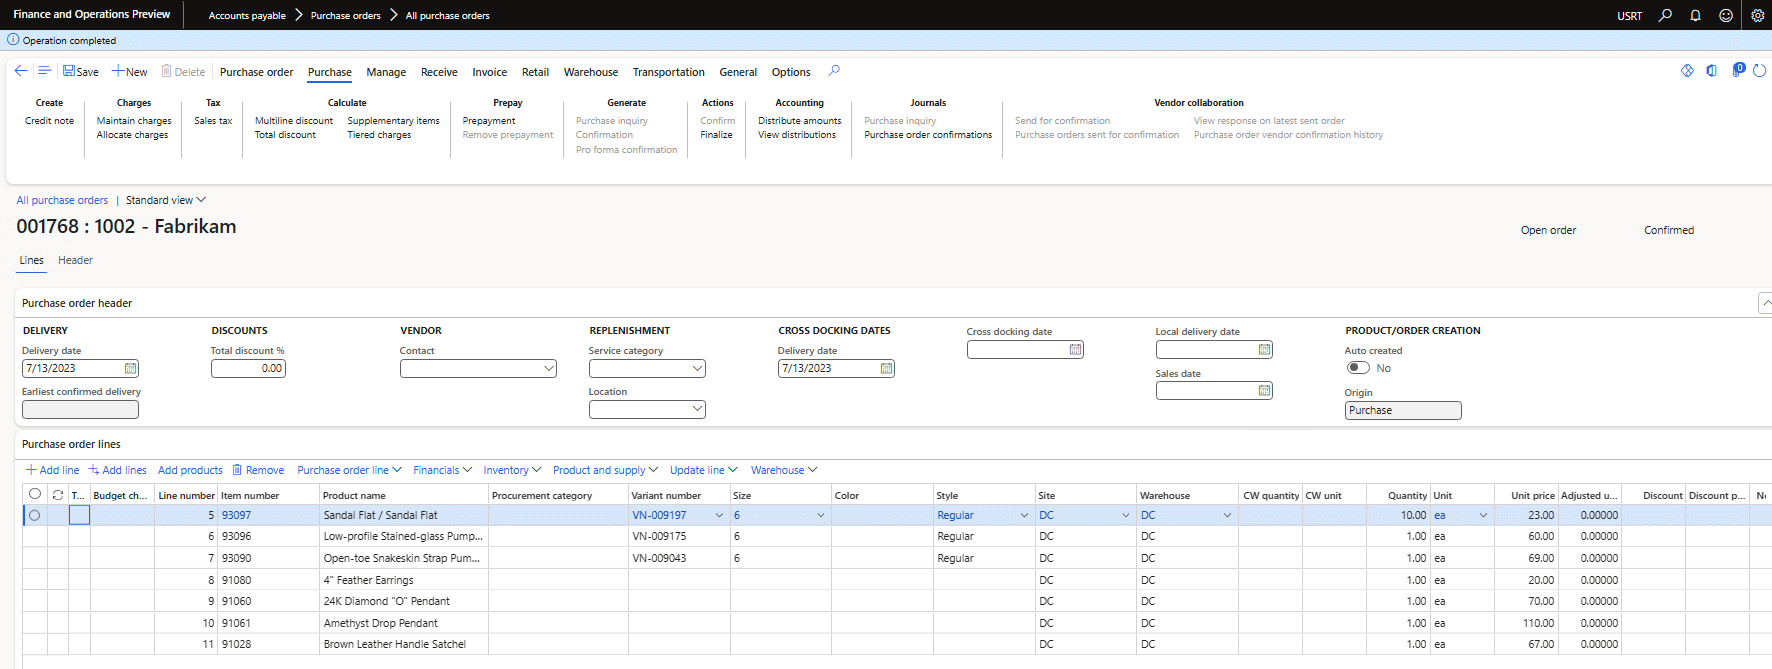Expand the Service category dropdown

coord(697,369)
